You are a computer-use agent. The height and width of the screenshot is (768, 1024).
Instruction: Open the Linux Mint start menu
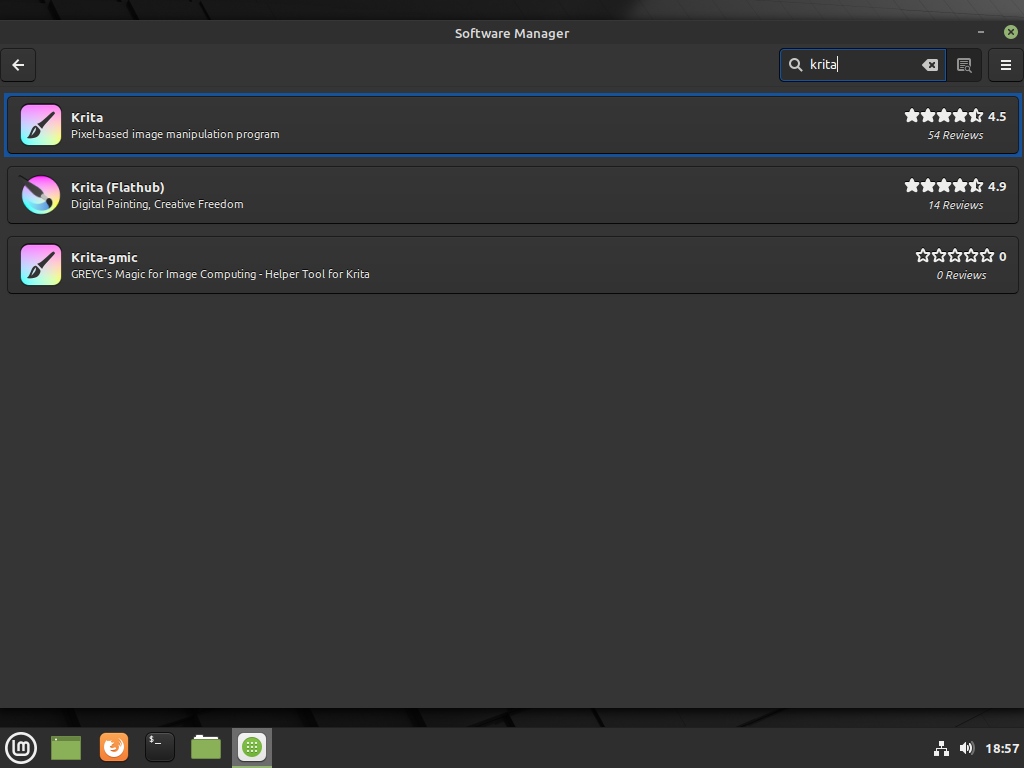click(21, 748)
